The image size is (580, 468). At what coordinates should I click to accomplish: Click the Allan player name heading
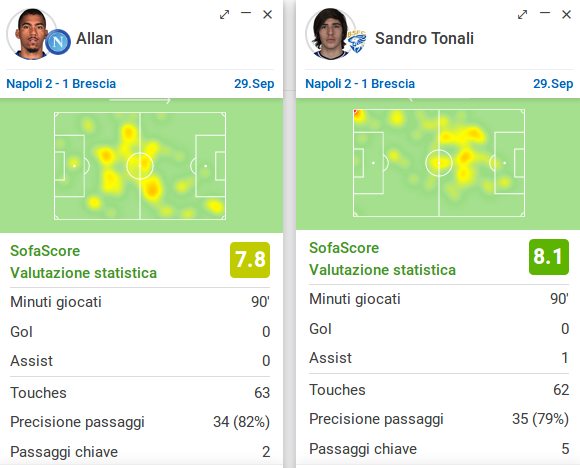(x=94, y=38)
